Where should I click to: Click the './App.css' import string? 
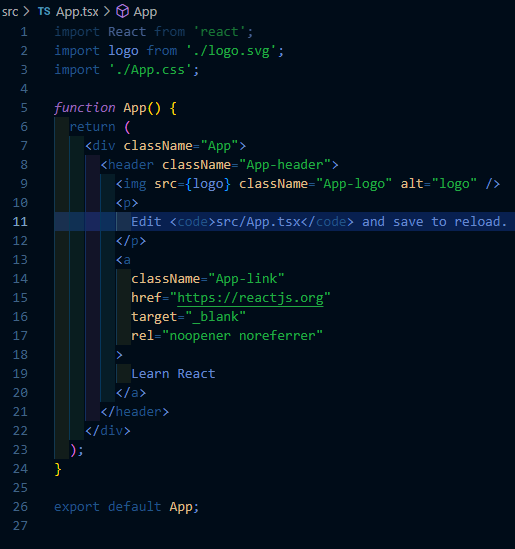pyautogui.click(x=150, y=70)
